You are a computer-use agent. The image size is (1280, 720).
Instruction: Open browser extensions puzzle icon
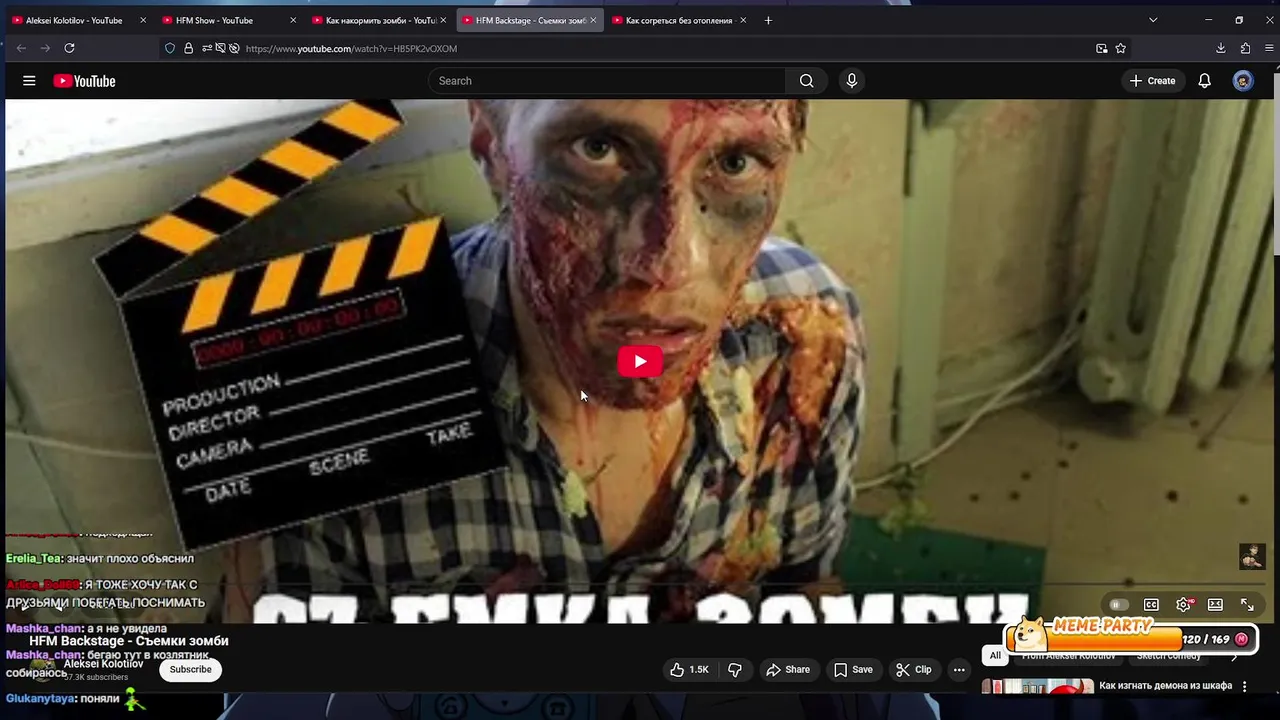(x=1245, y=48)
